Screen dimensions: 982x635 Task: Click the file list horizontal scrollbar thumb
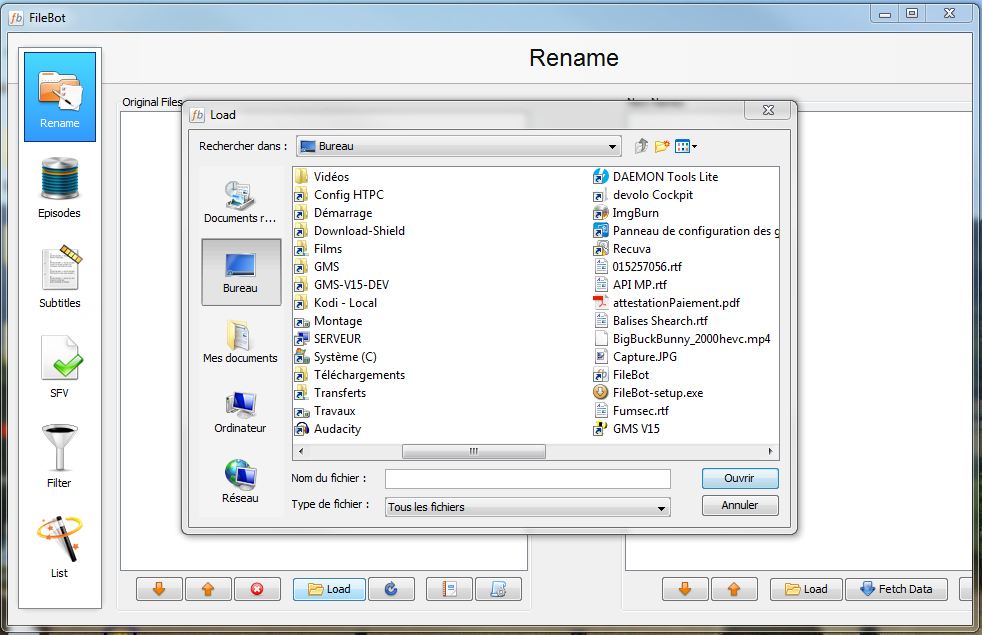click(x=473, y=452)
